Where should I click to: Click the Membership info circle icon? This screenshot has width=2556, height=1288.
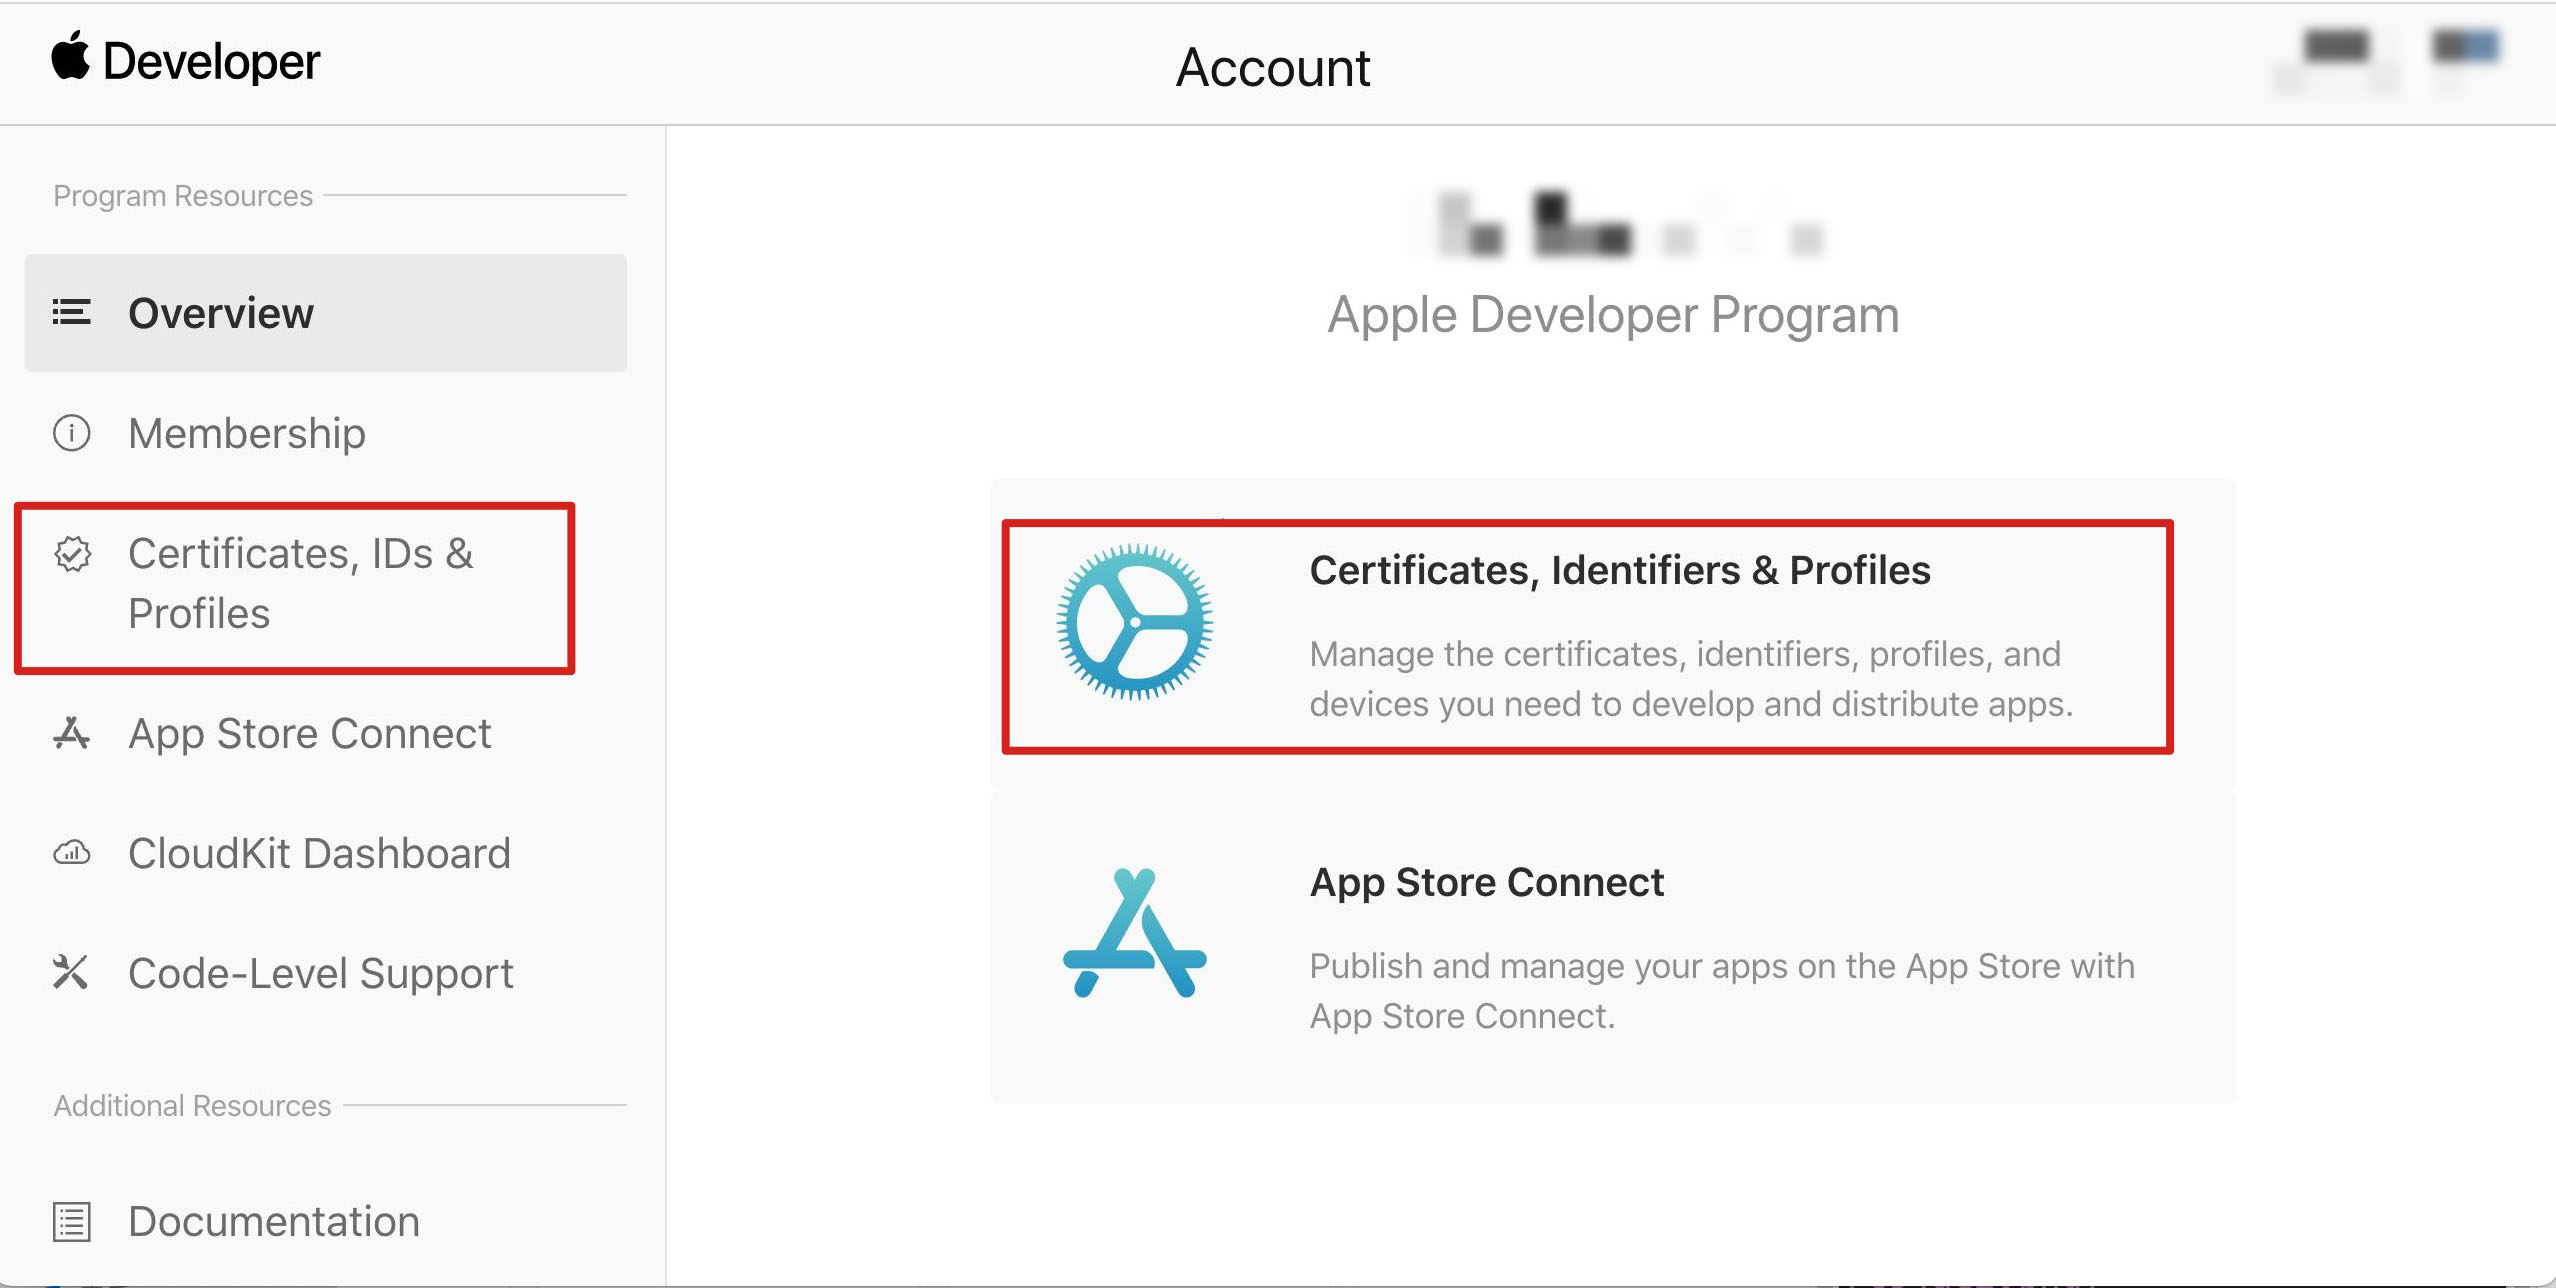[x=71, y=433]
